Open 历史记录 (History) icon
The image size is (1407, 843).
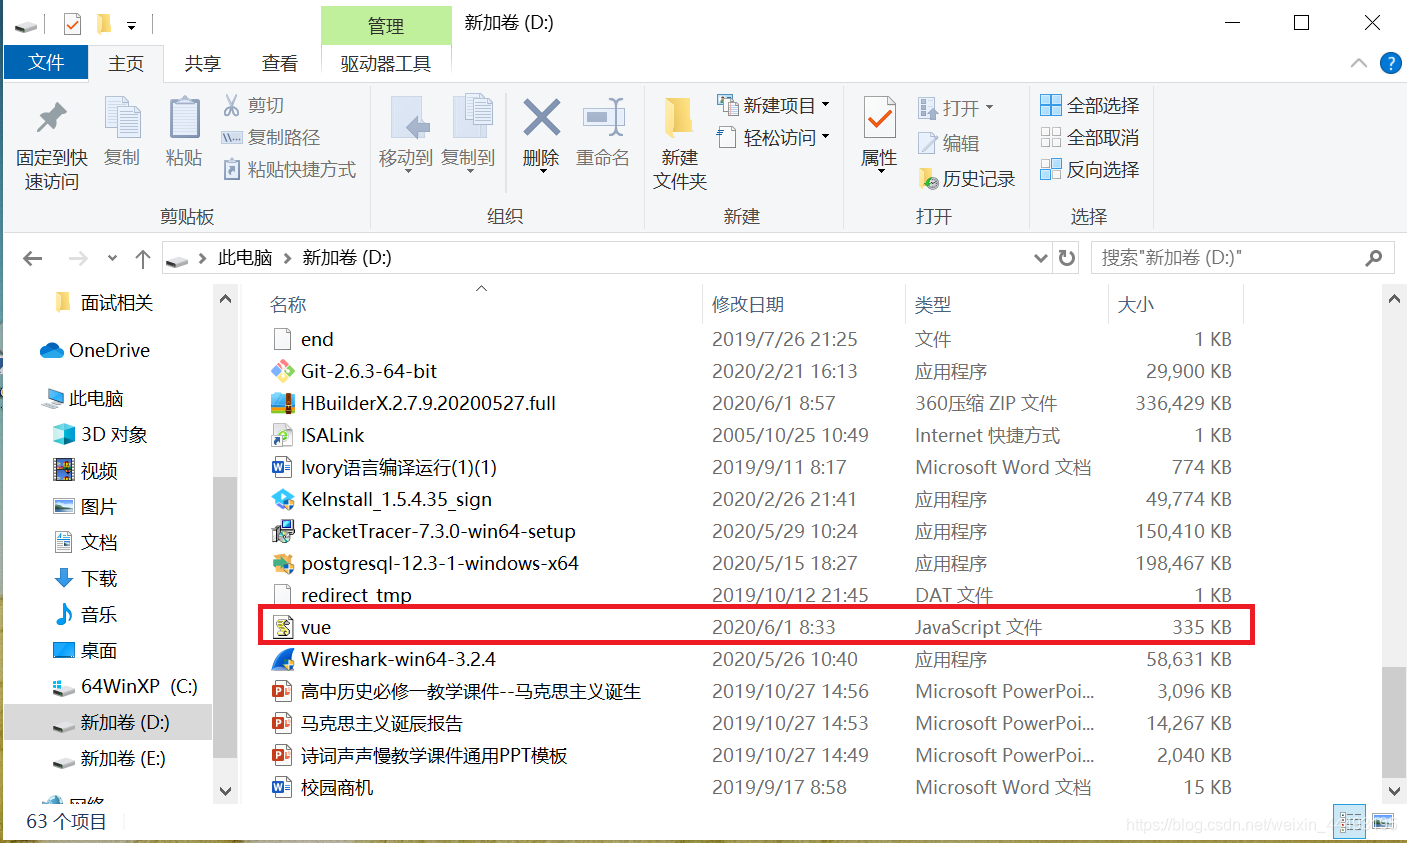(x=928, y=178)
